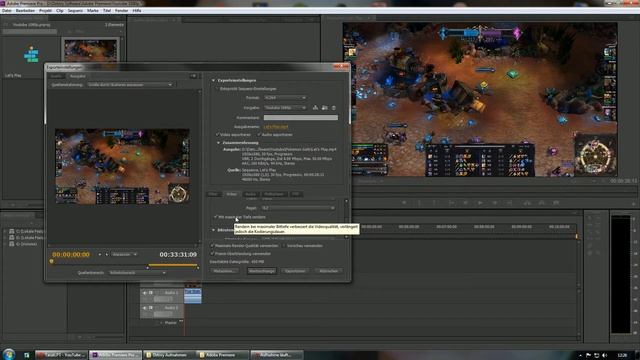640x360 pixels.
Task: Mute the Audio 2 track speaker icon
Action: [144, 308]
